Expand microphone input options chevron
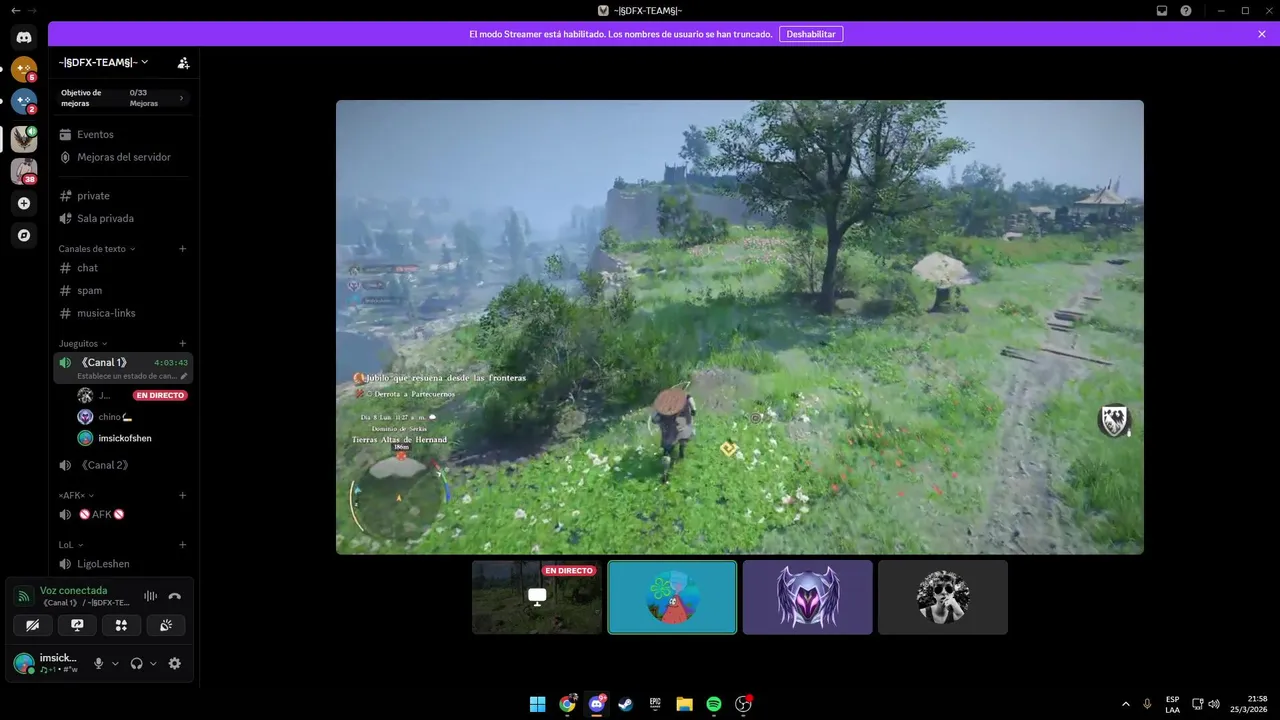Image resolution: width=1280 pixels, height=720 pixels. (115, 663)
